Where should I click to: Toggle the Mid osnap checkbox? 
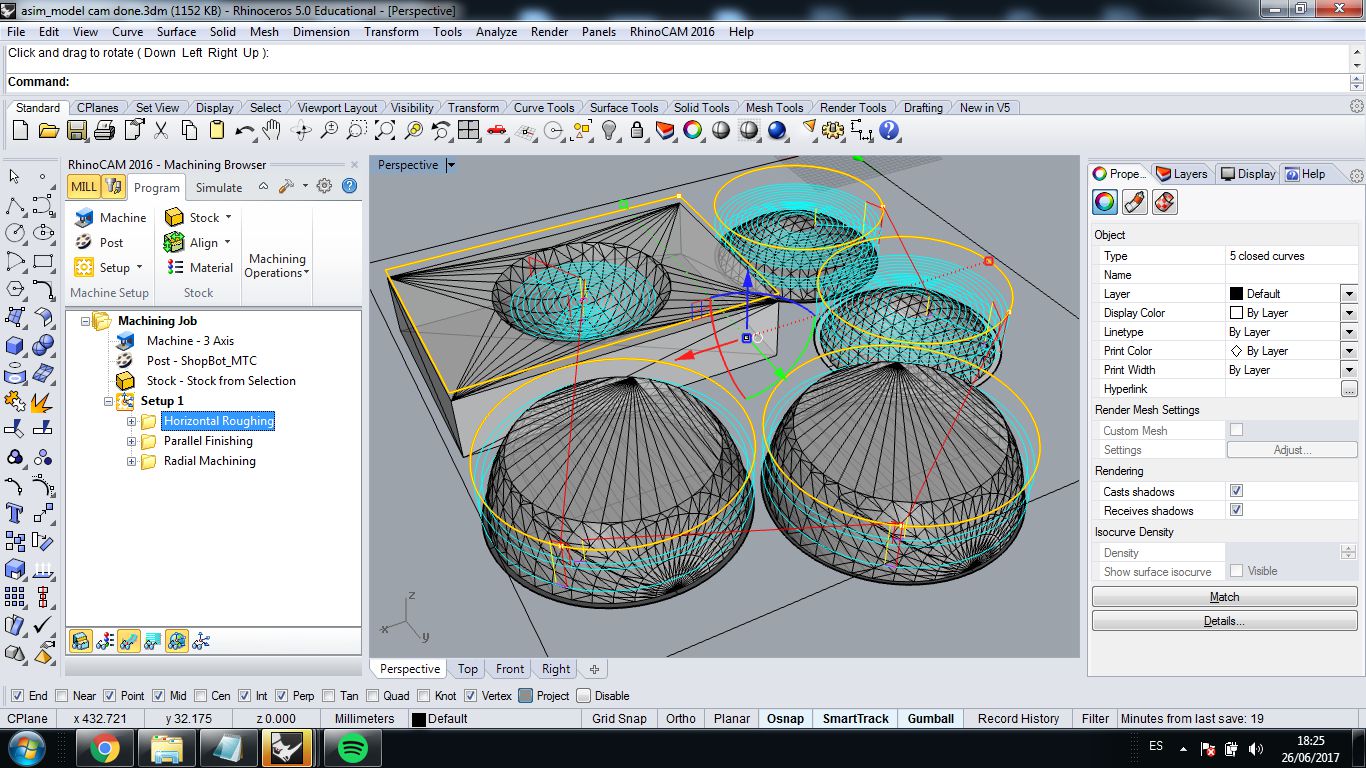159,696
